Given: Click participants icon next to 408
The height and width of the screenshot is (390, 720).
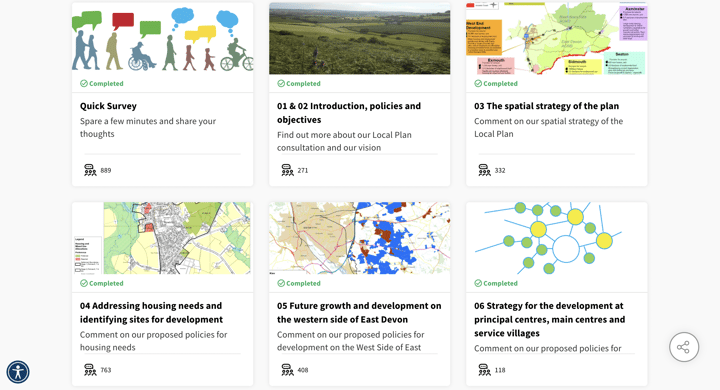Looking at the screenshot, I should pyautogui.click(x=287, y=370).
